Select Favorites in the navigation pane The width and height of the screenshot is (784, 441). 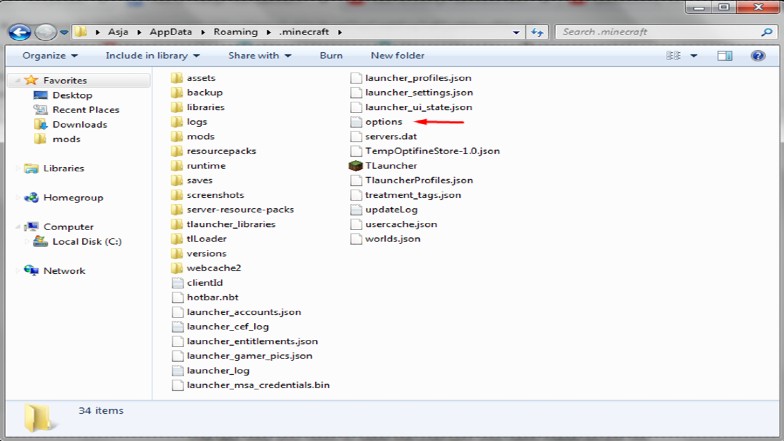[64, 80]
